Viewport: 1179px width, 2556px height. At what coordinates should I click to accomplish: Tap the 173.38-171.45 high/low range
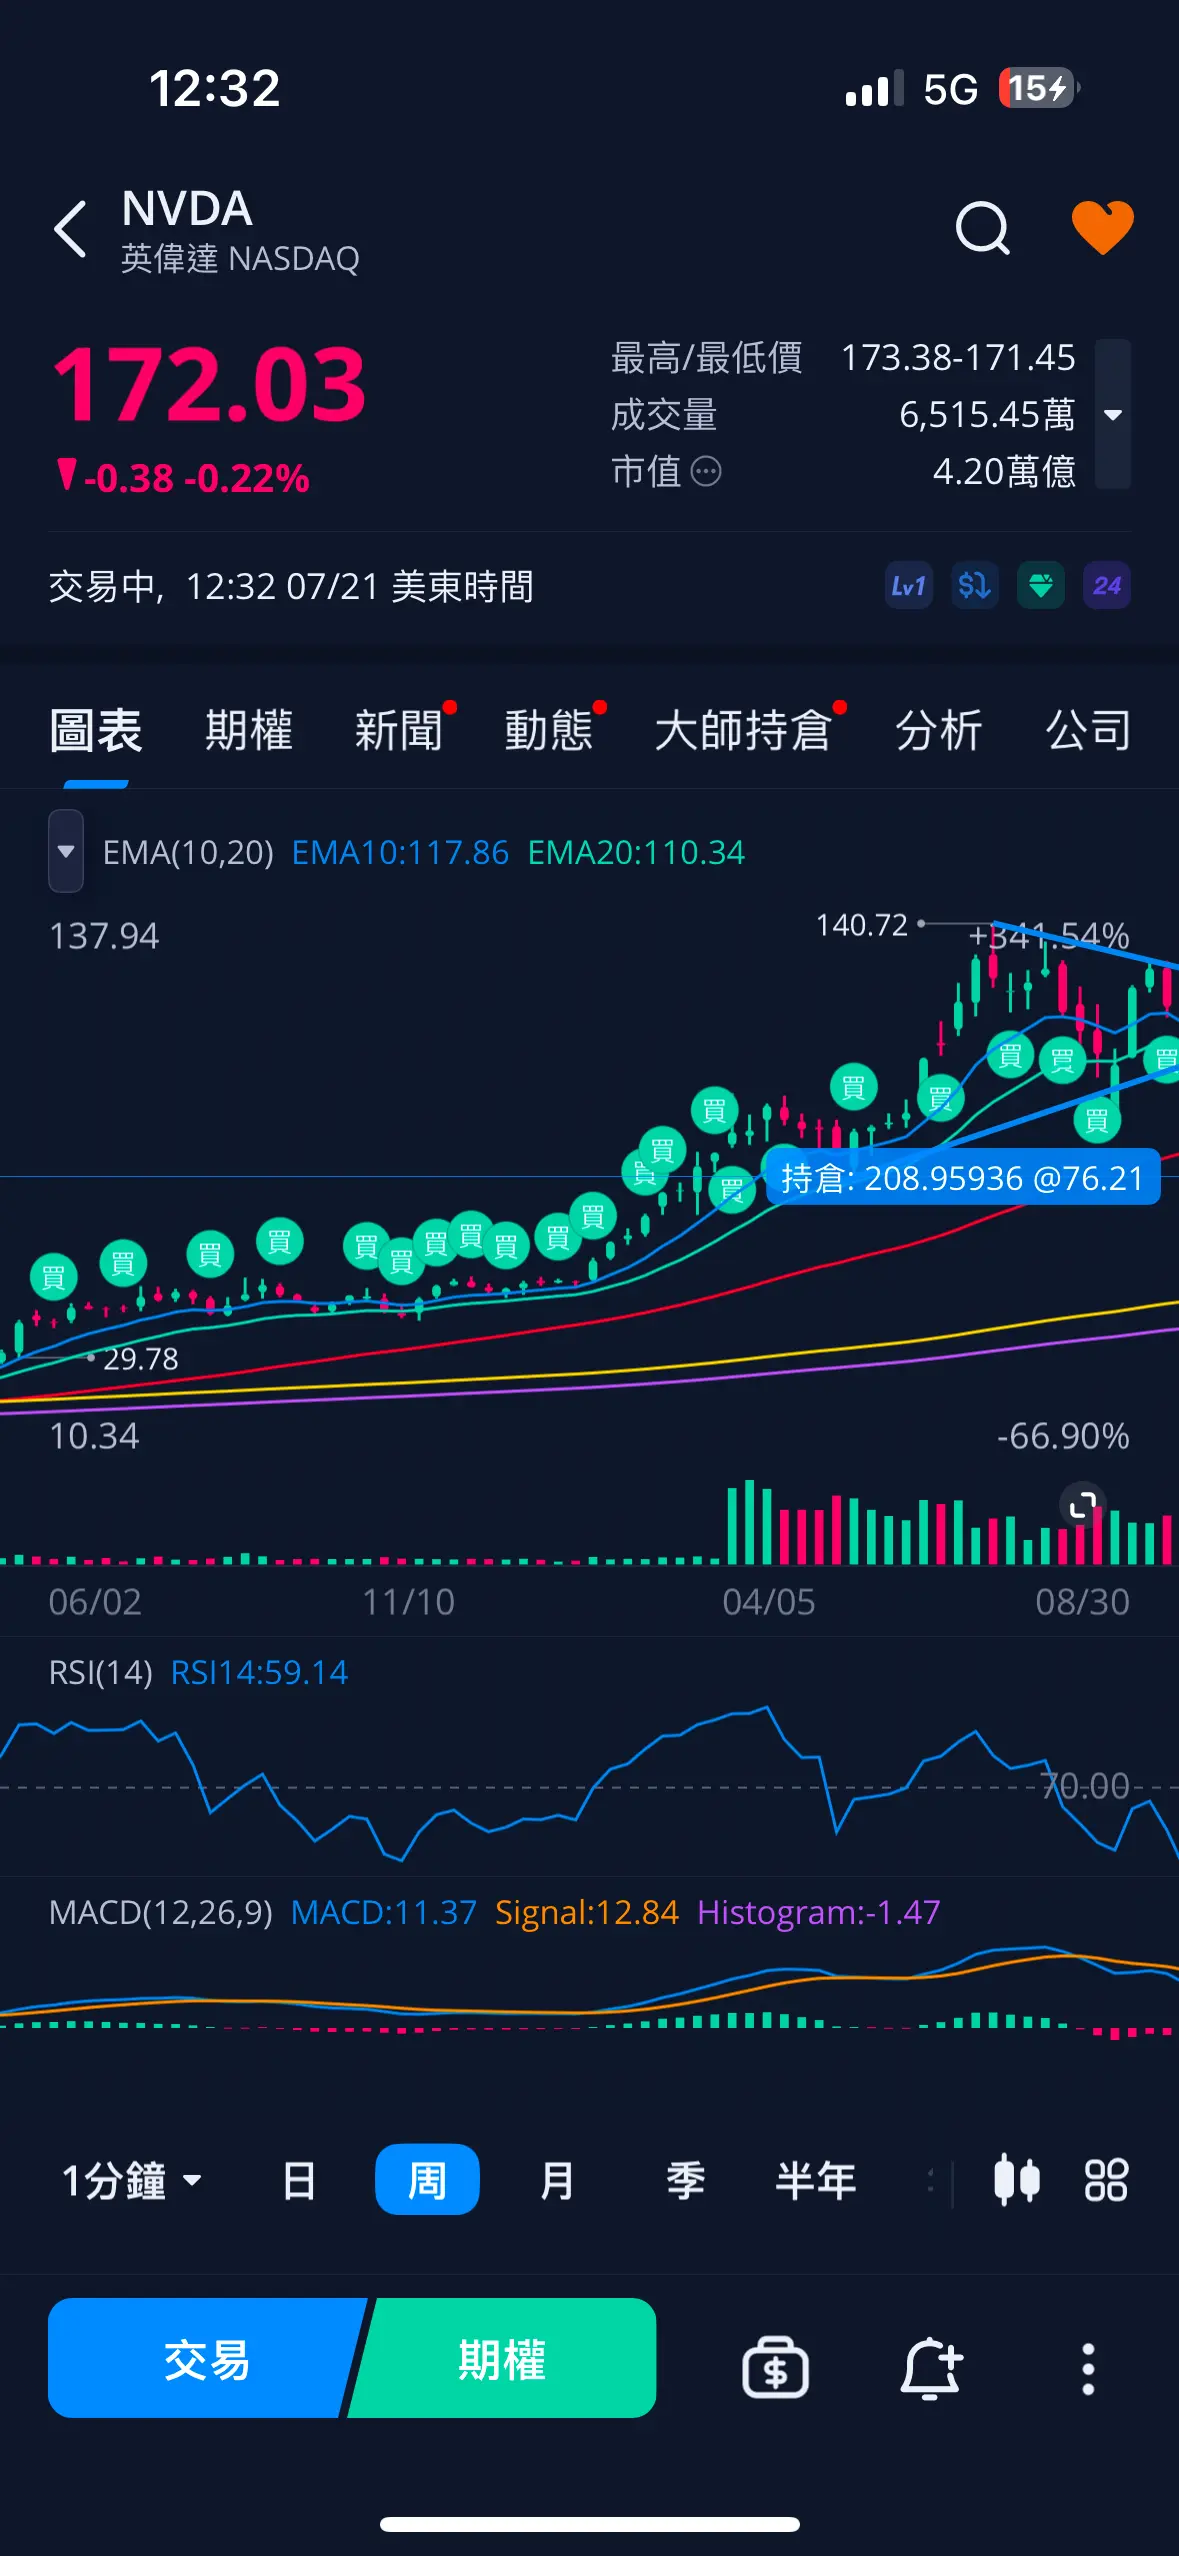point(958,357)
